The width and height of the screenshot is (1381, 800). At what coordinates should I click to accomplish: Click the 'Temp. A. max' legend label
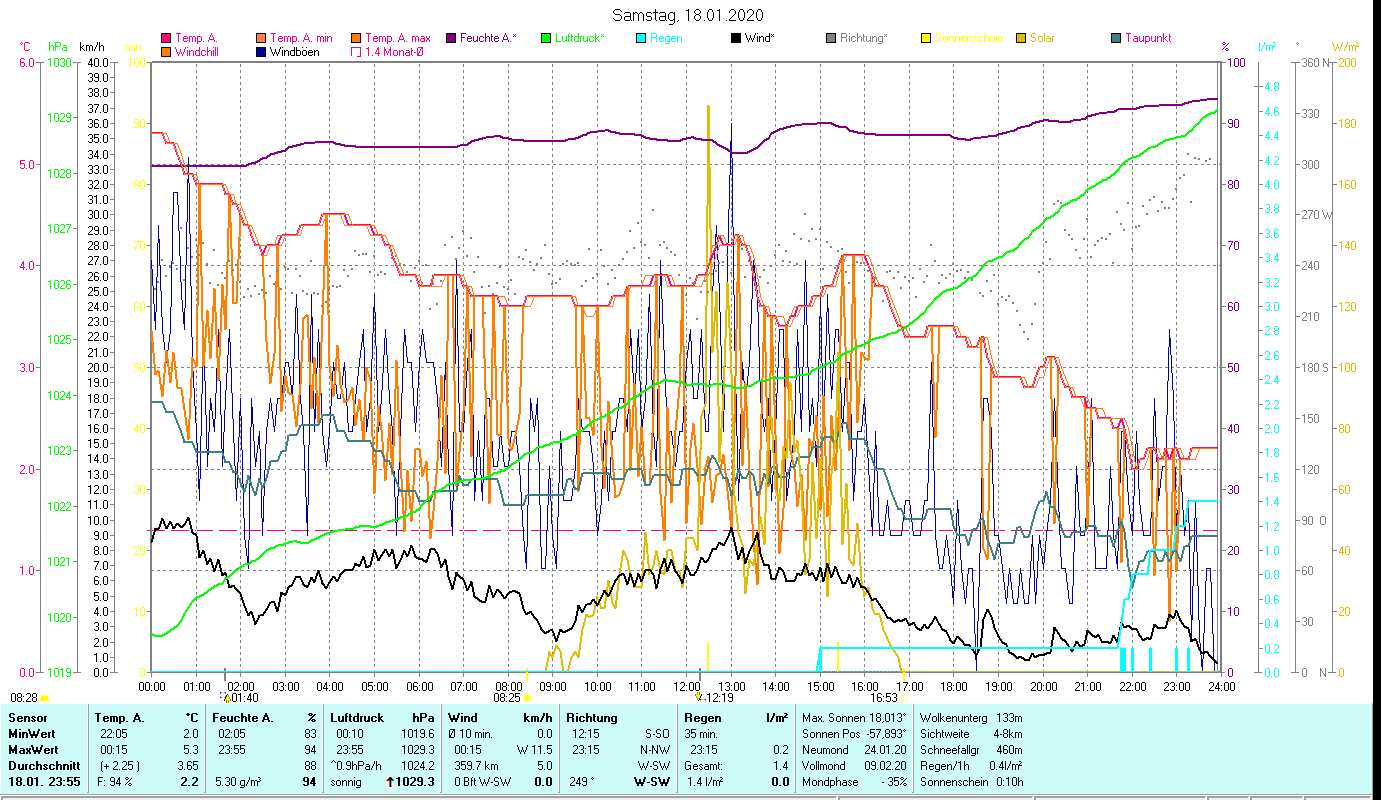[x=398, y=38]
